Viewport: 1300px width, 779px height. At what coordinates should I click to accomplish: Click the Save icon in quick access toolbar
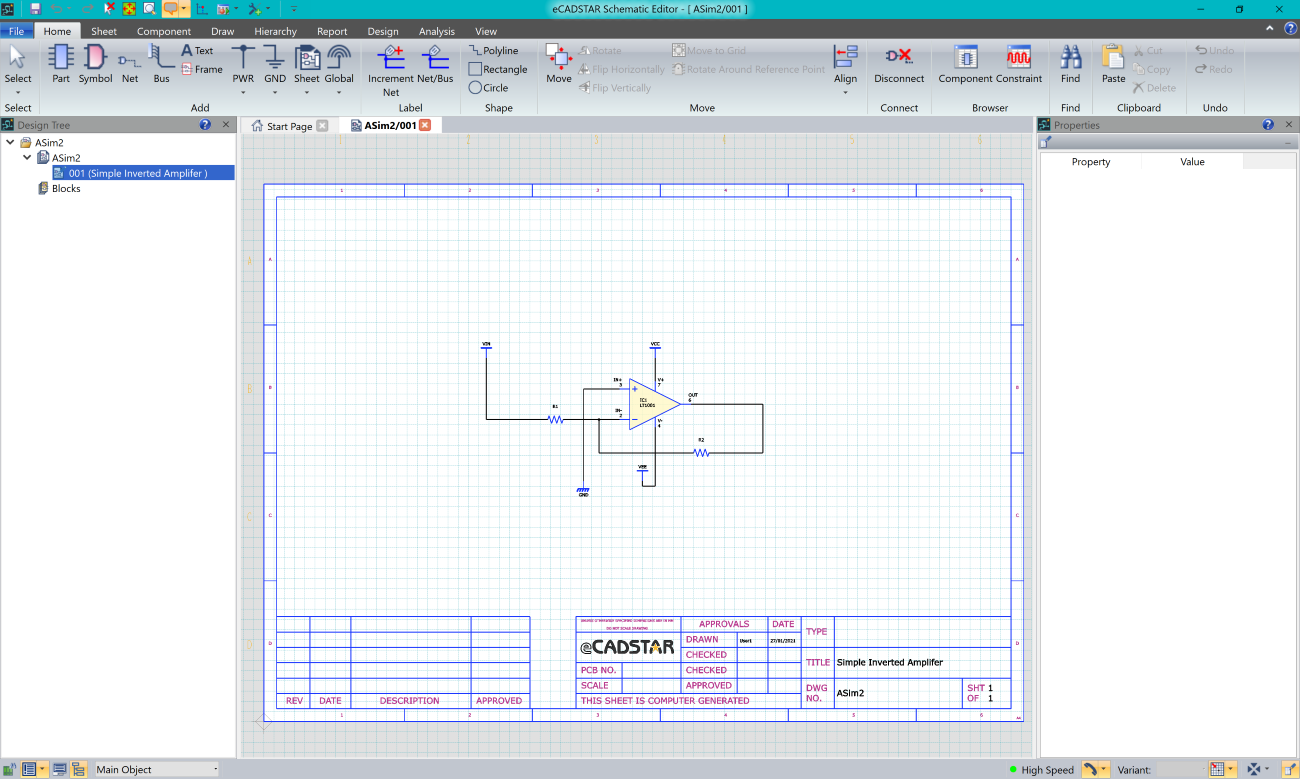tap(36, 9)
